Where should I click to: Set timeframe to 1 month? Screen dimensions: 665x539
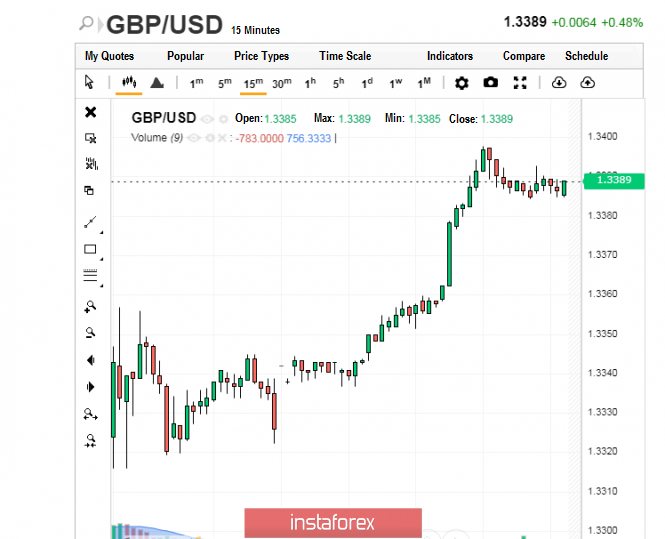coord(424,83)
